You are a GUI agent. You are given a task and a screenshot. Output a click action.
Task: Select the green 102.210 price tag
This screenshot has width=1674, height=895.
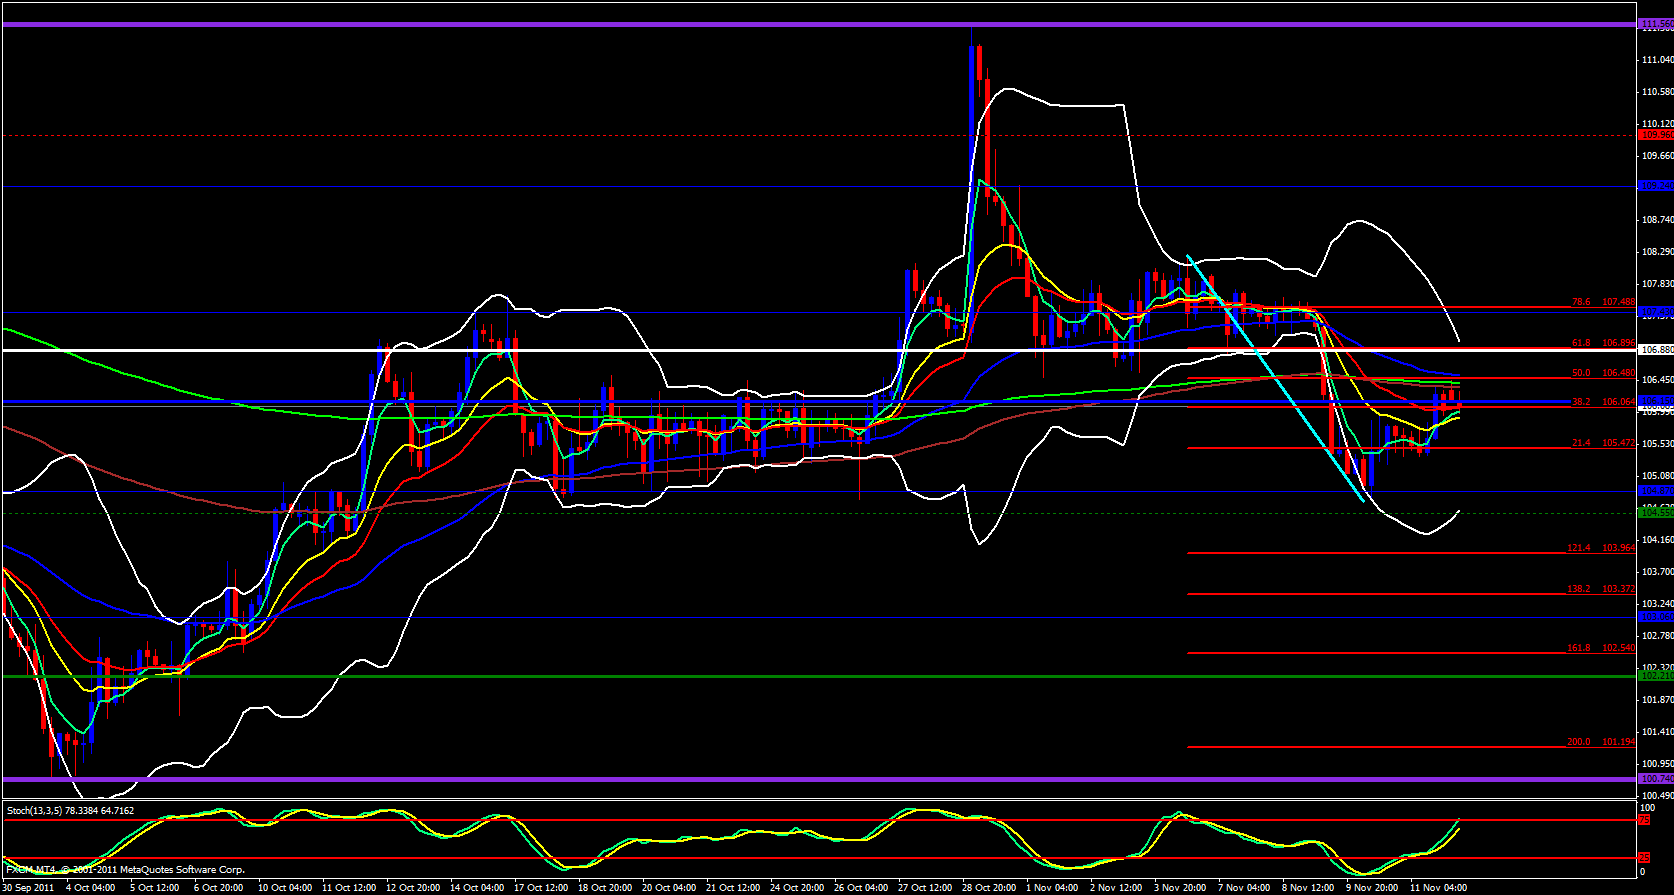tap(1655, 676)
